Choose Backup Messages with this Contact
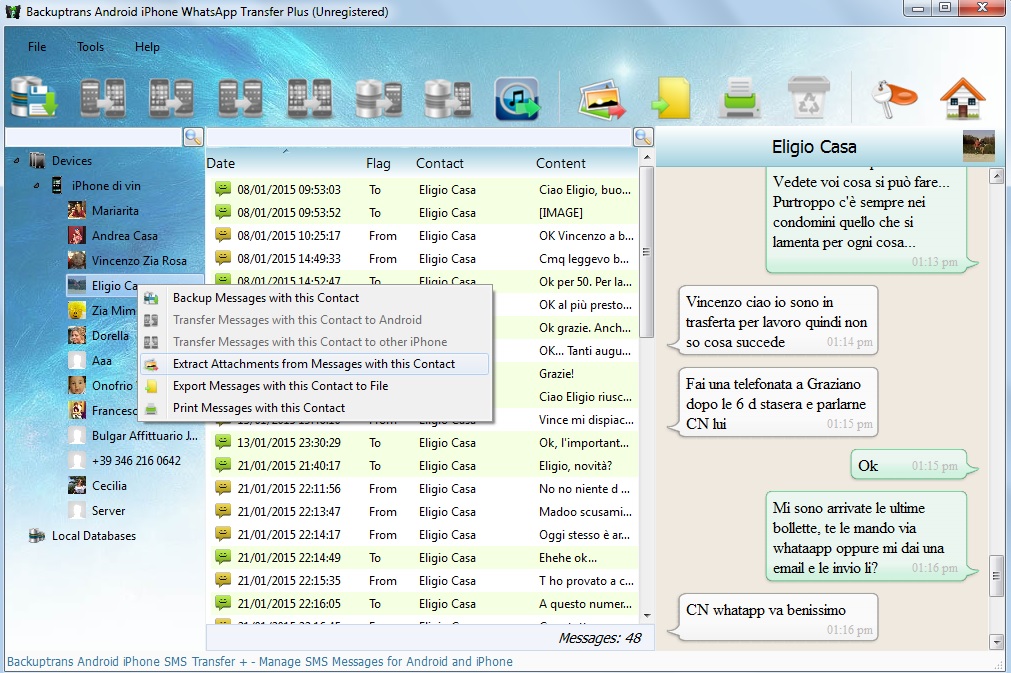Image resolution: width=1011 pixels, height=673 pixels. [315, 298]
